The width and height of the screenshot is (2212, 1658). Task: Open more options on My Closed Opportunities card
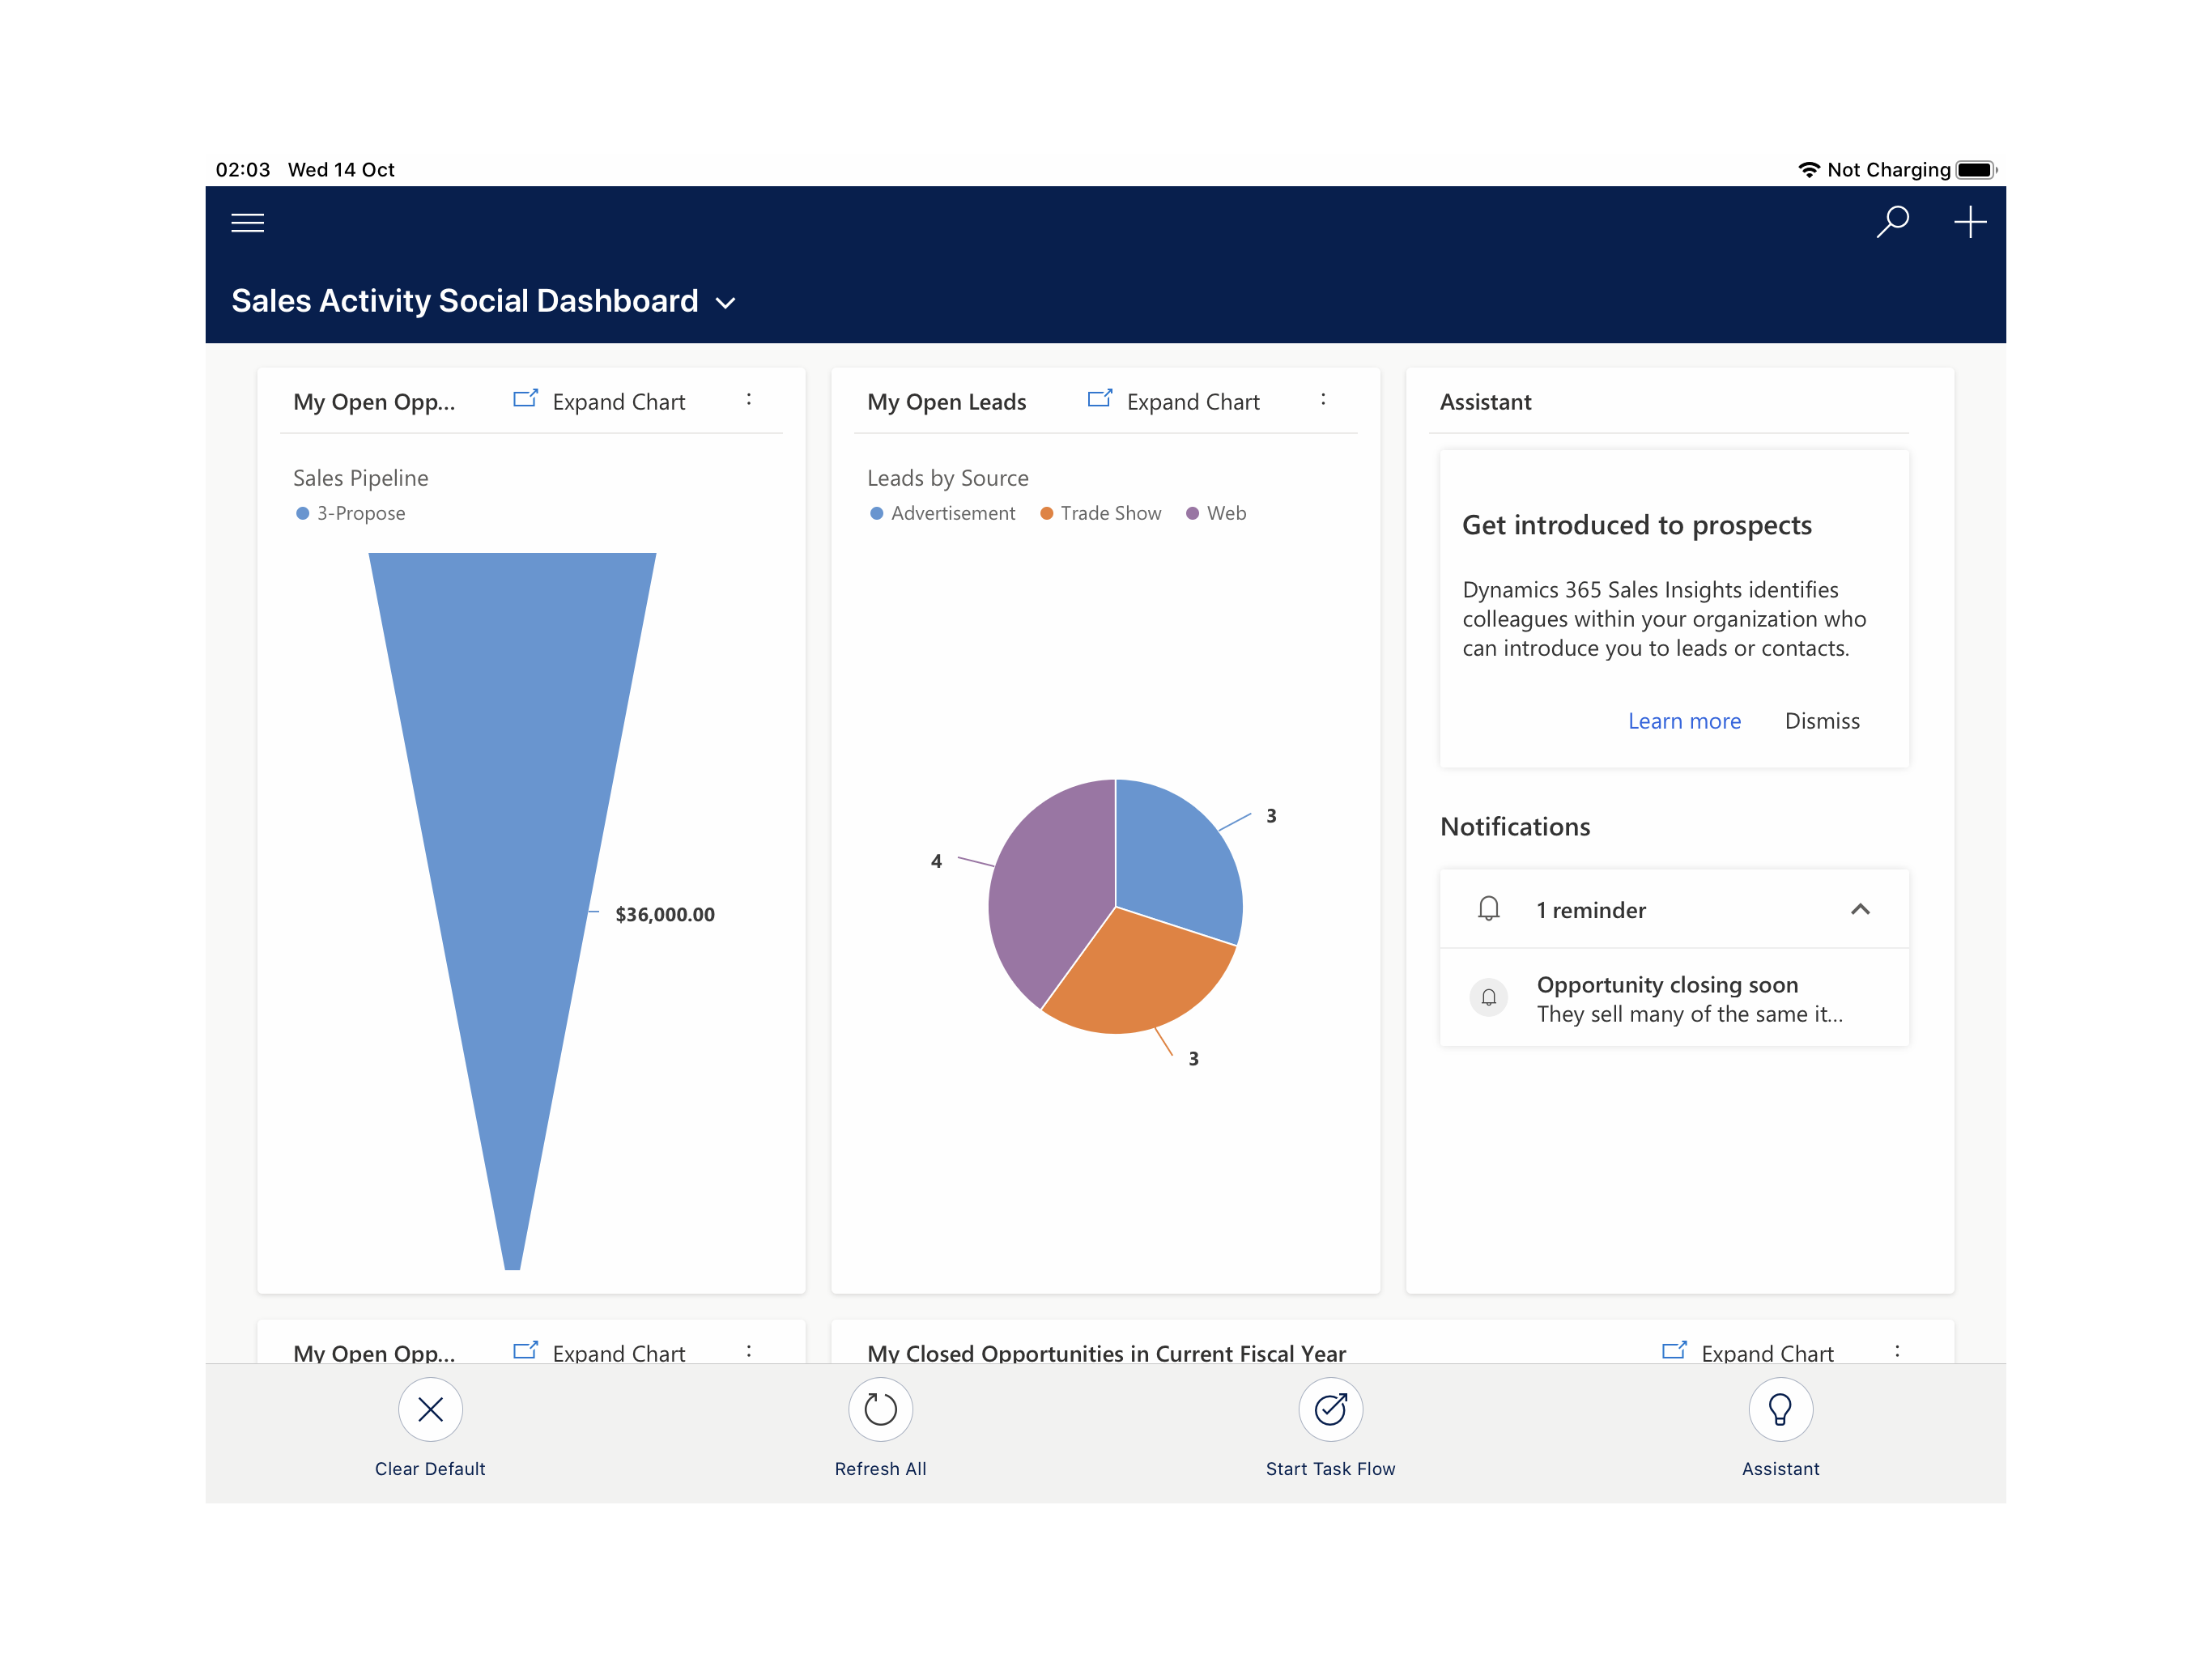(1896, 1351)
